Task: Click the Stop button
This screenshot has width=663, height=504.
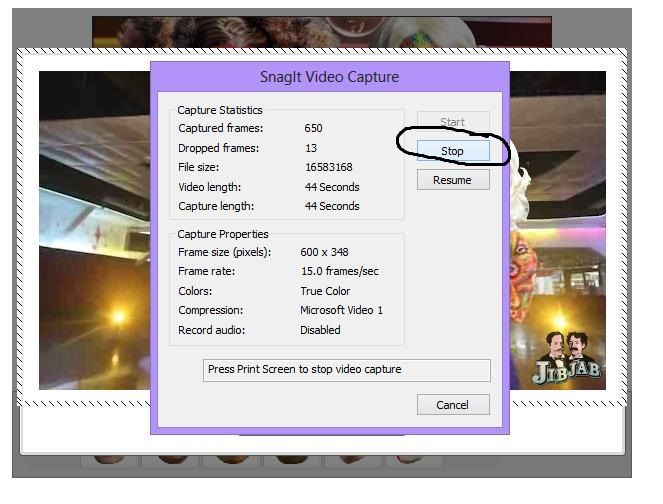Action: pos(453,151)
